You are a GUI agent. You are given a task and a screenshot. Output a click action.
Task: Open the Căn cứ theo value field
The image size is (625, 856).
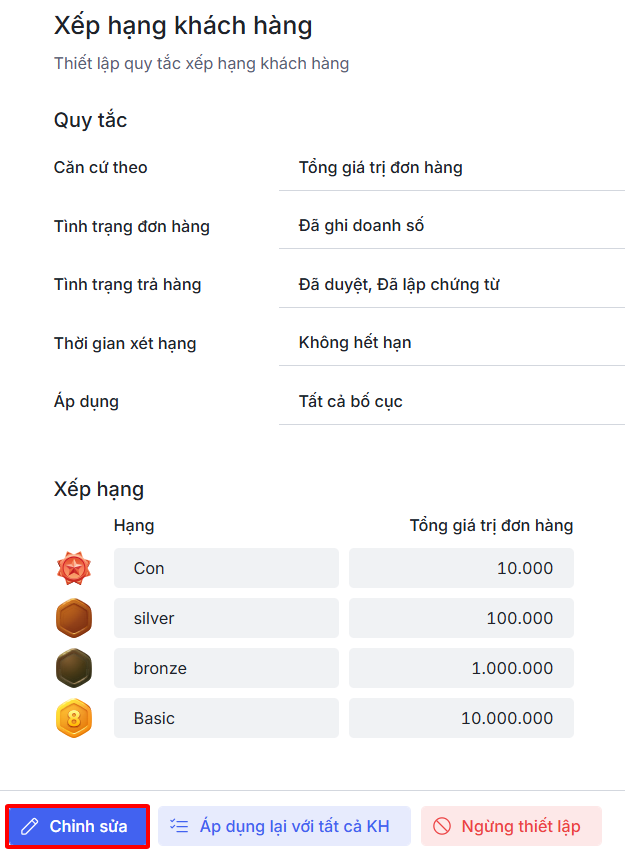pos(451,168)
